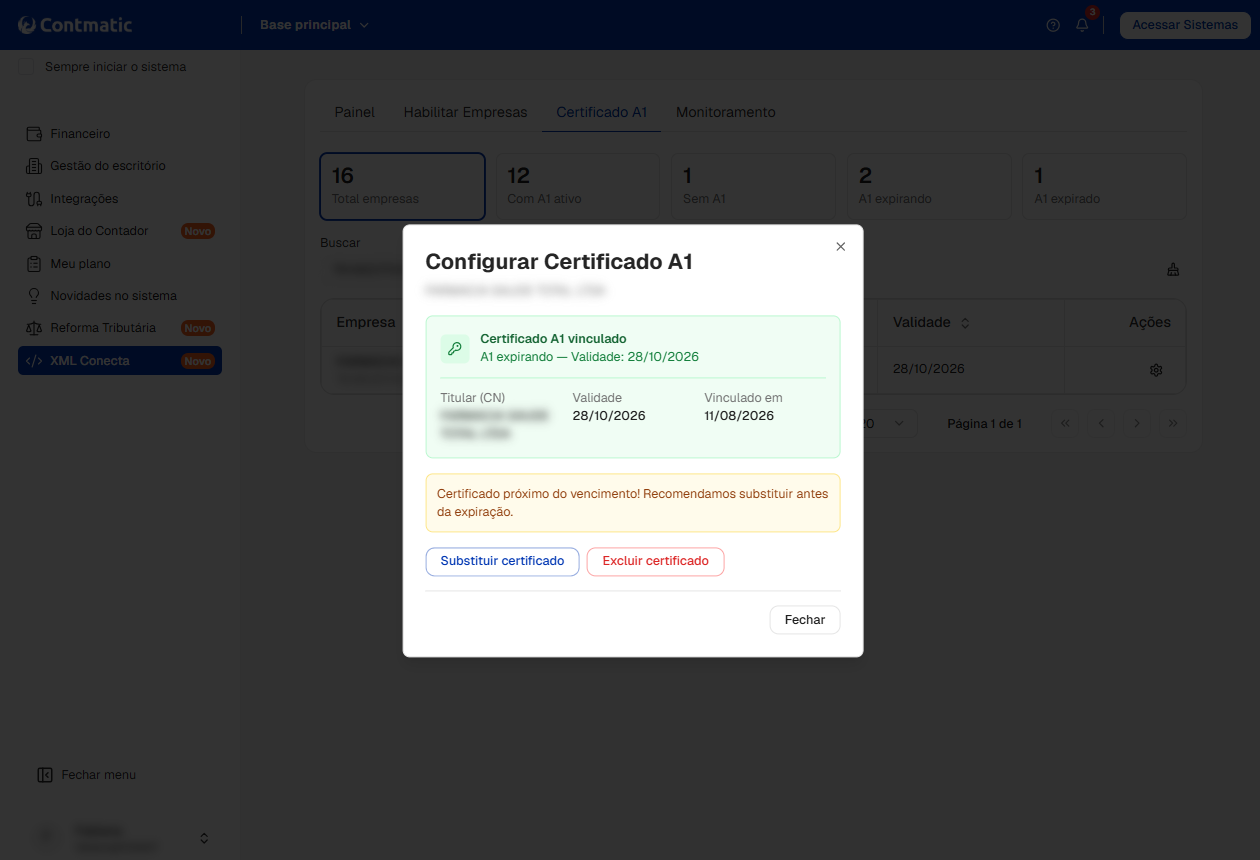Open Loja do Contador menu item
Image resolution: width=1260 pixels, height=860 pixels.
click(x=120, y=231)
